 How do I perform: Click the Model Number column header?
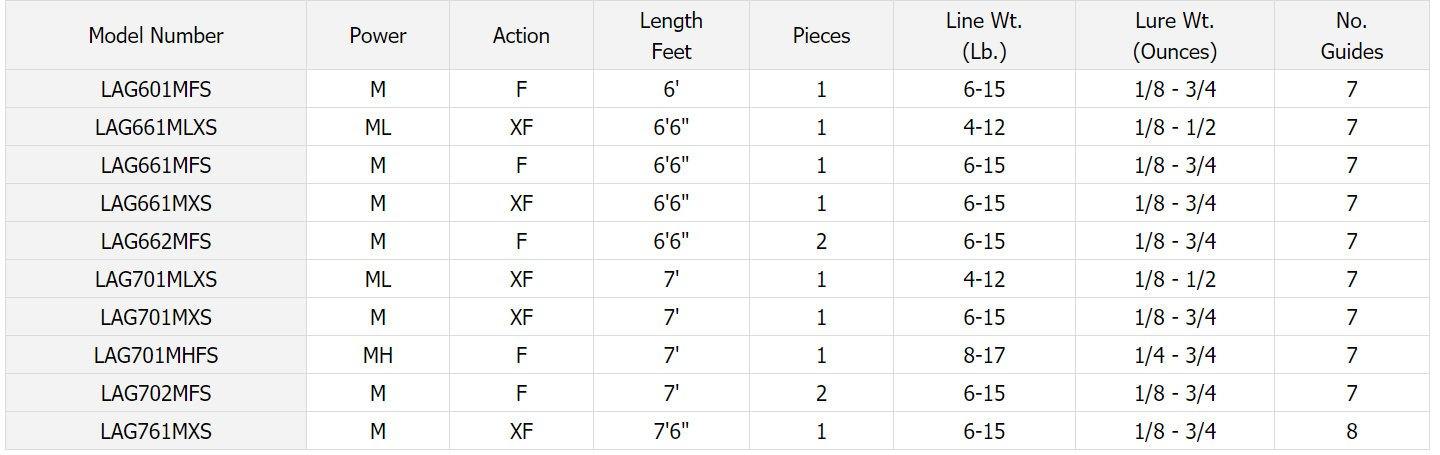pyautogui.click(x=156, y=36)
